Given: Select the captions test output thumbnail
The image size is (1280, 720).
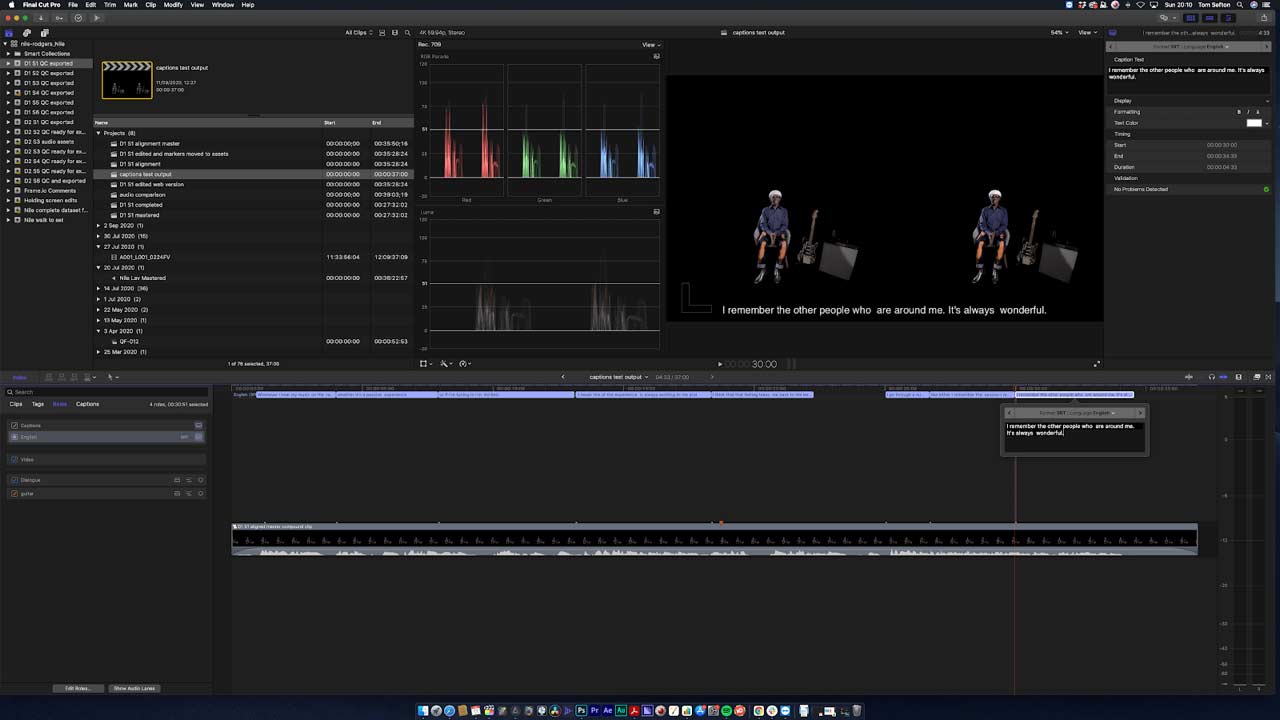Looking at the screenshot, I should 127,80.
